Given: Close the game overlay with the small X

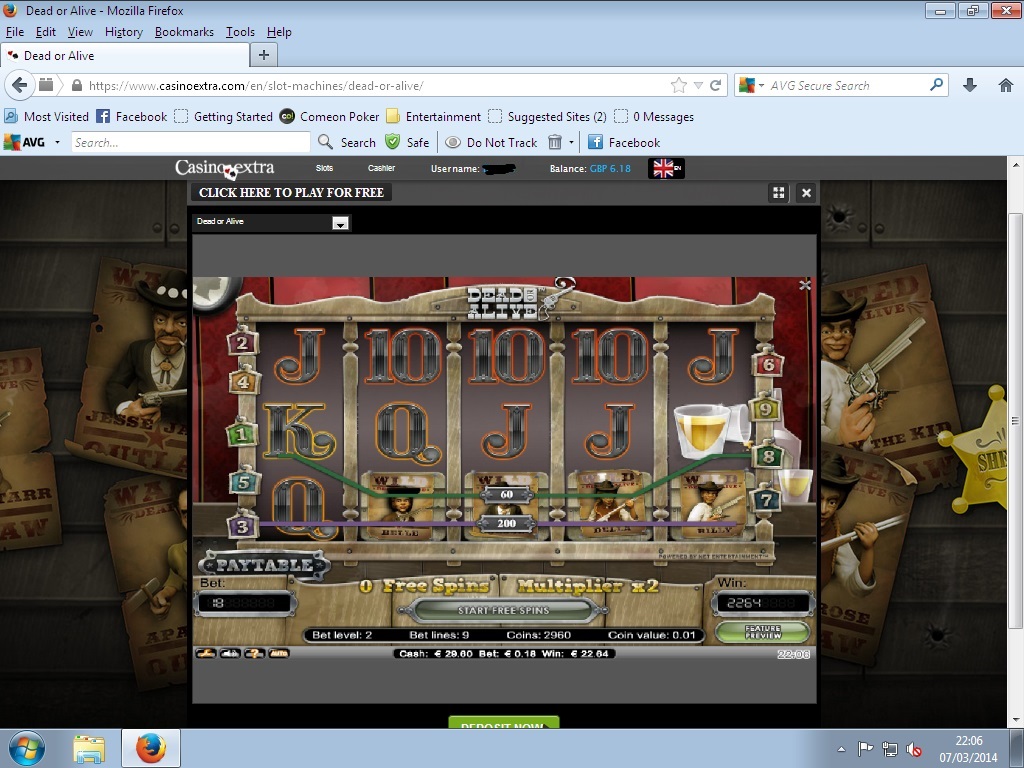Looking at the screenshot, I should click(x=805, y=285).
